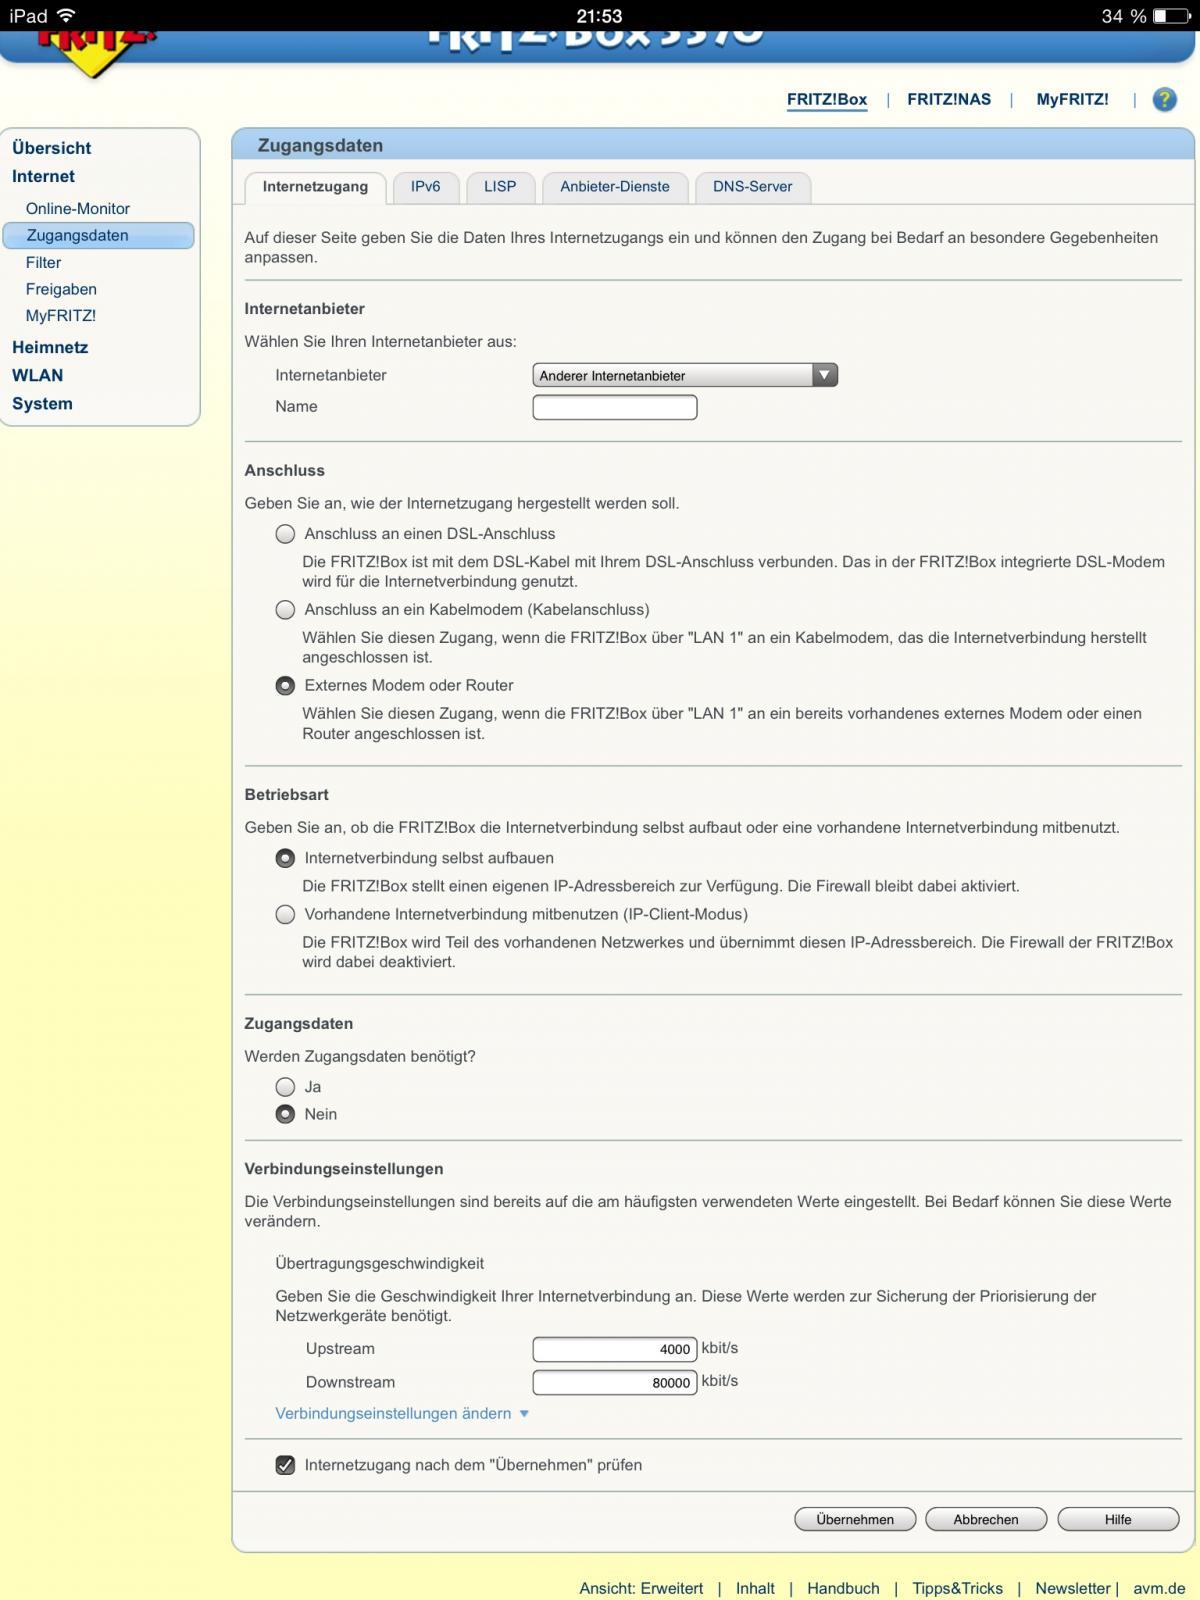Select Zugangsdaten in sidebar
Screen dimensions: 1200x1600
coord(98,235)
